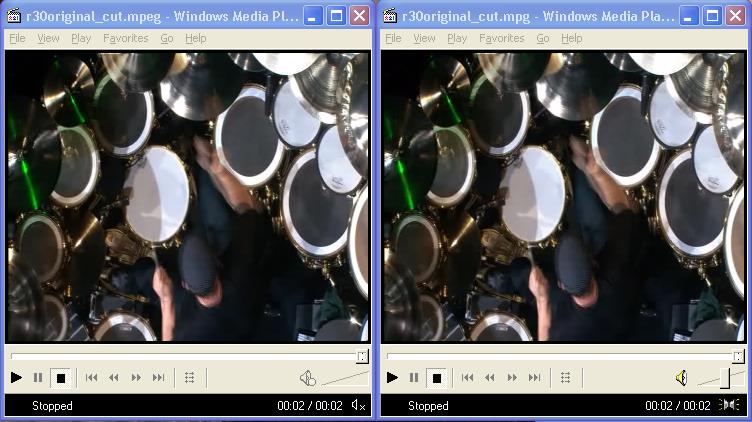Image resolution: width=752 pixels, height=422 pixels.
Task: Click preview/playlist icon in right window
Action: click(x=566, y=378)
